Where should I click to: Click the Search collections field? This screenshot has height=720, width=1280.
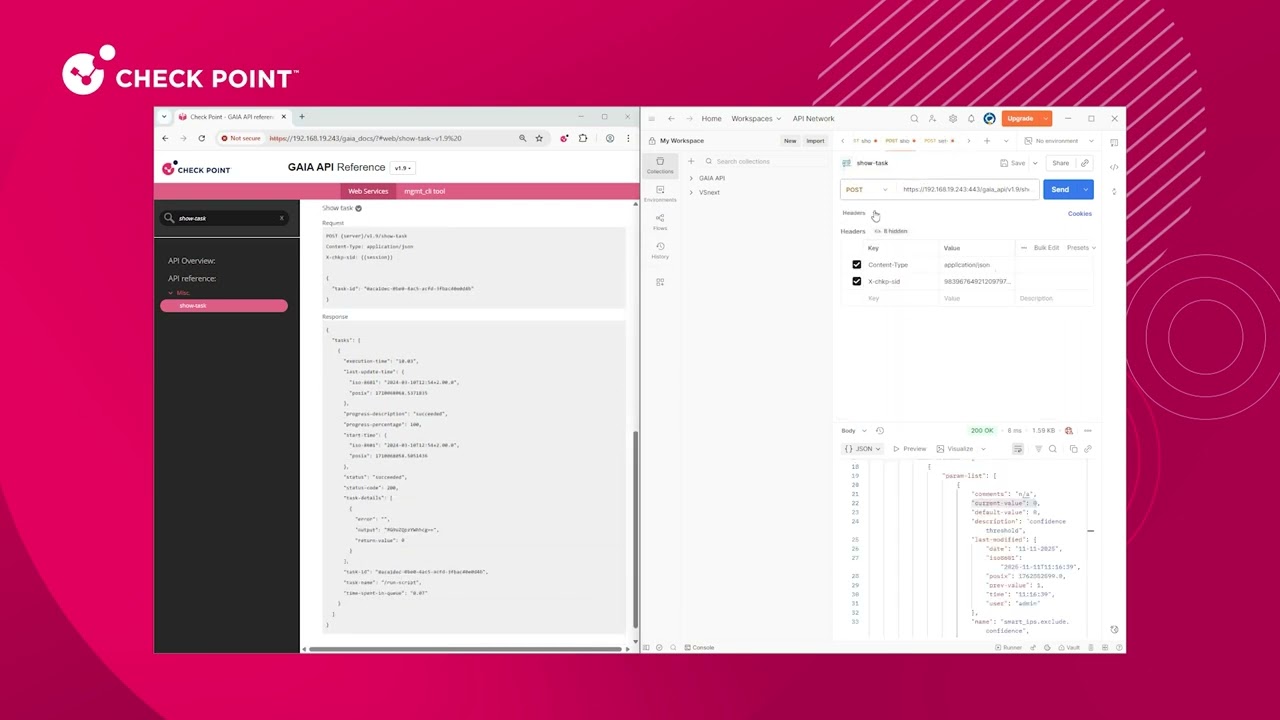click(765, 161)
